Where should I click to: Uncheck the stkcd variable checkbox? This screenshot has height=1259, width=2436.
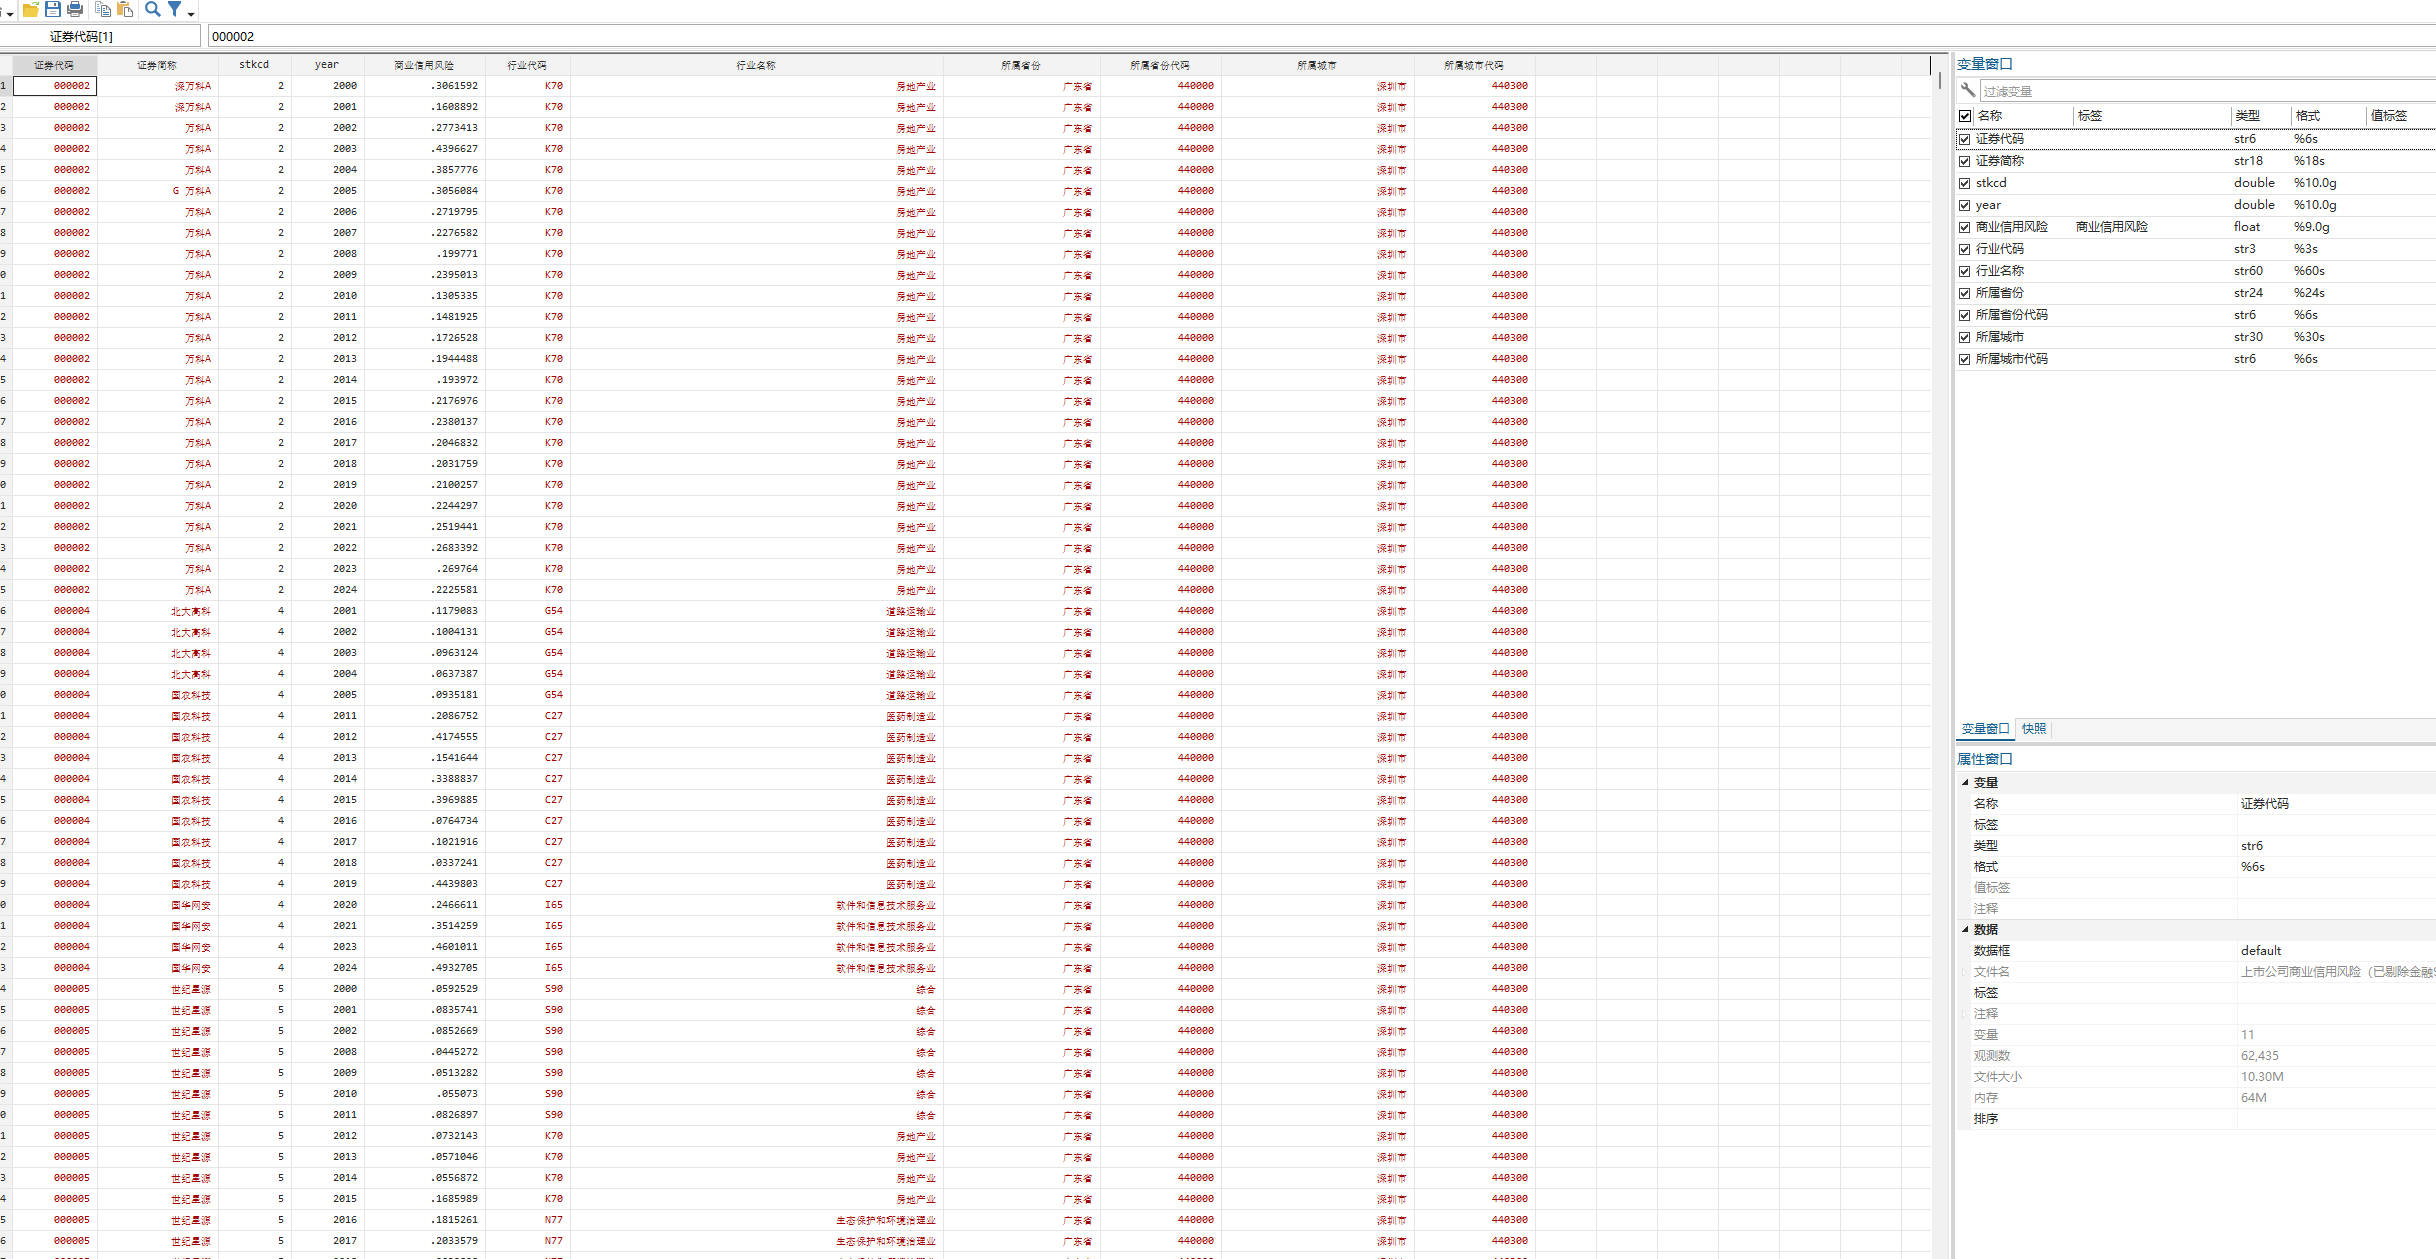[x=1965, y=184]
